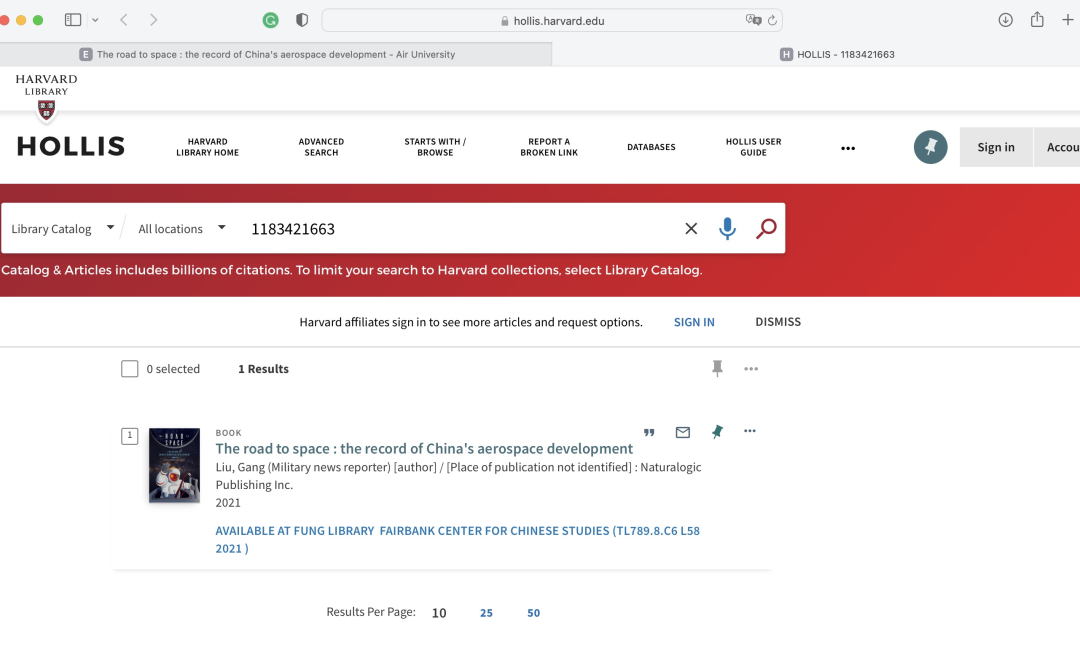
Task: Click the Harvard Library logo
Action: 46,97
